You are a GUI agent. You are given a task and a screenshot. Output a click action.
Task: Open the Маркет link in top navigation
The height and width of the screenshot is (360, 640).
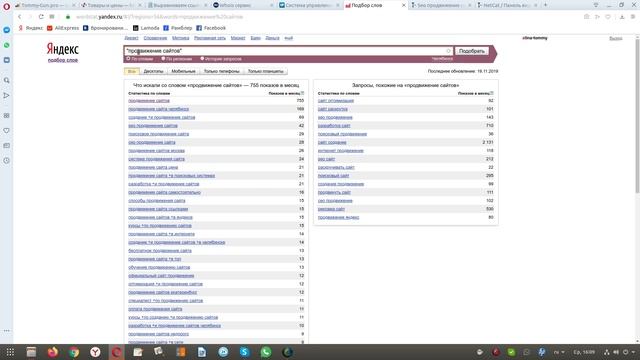point(238,38)
